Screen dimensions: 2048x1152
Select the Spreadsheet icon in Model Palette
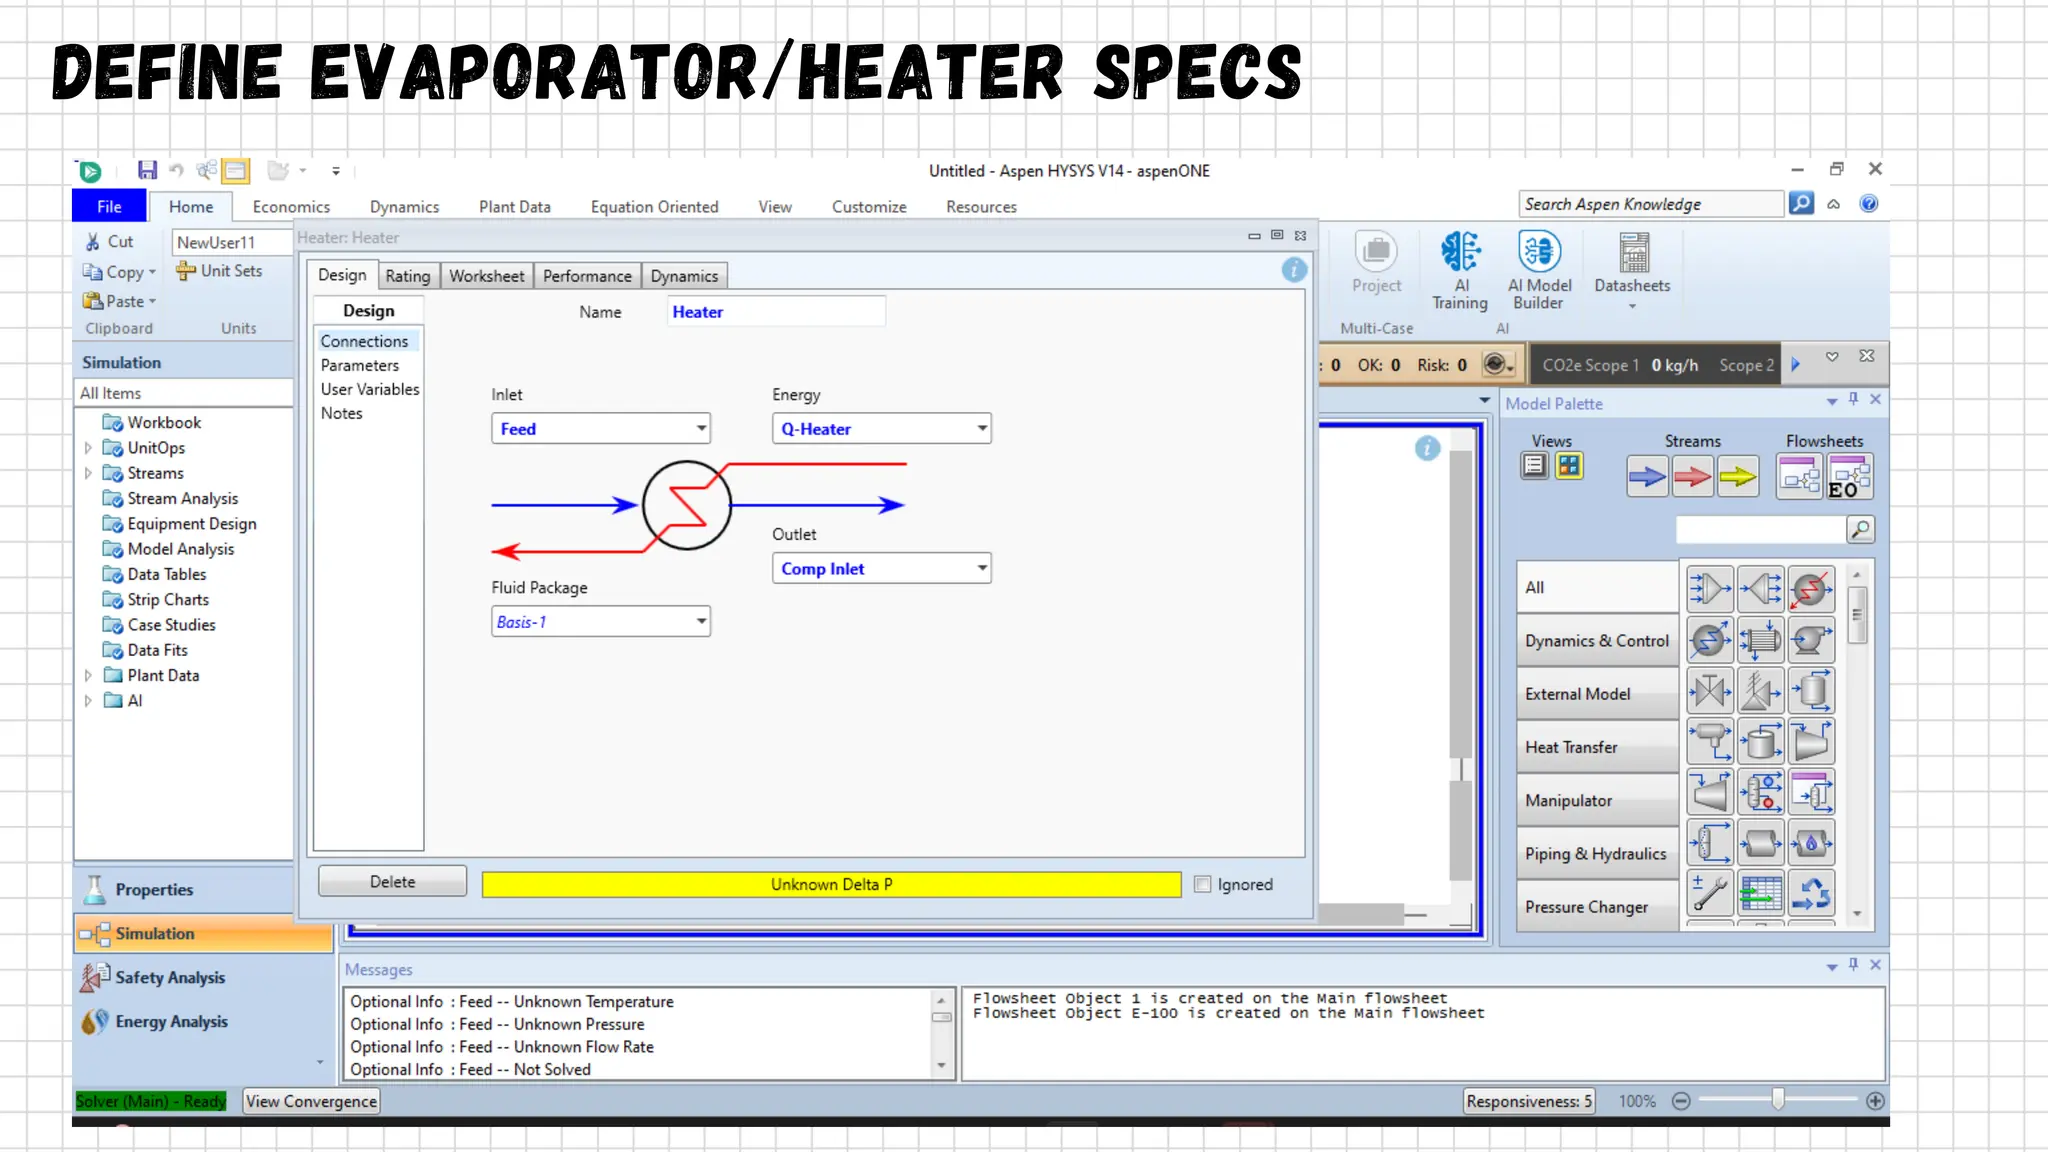point(1760,894)
